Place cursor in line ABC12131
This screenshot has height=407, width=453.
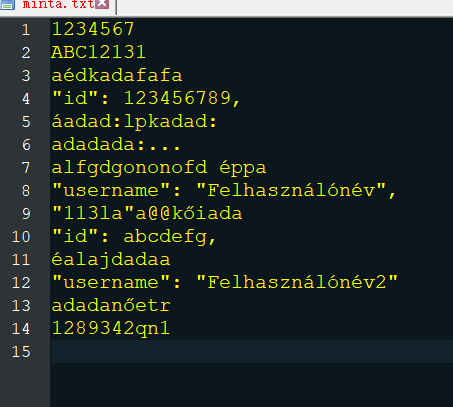click(99, 52)
